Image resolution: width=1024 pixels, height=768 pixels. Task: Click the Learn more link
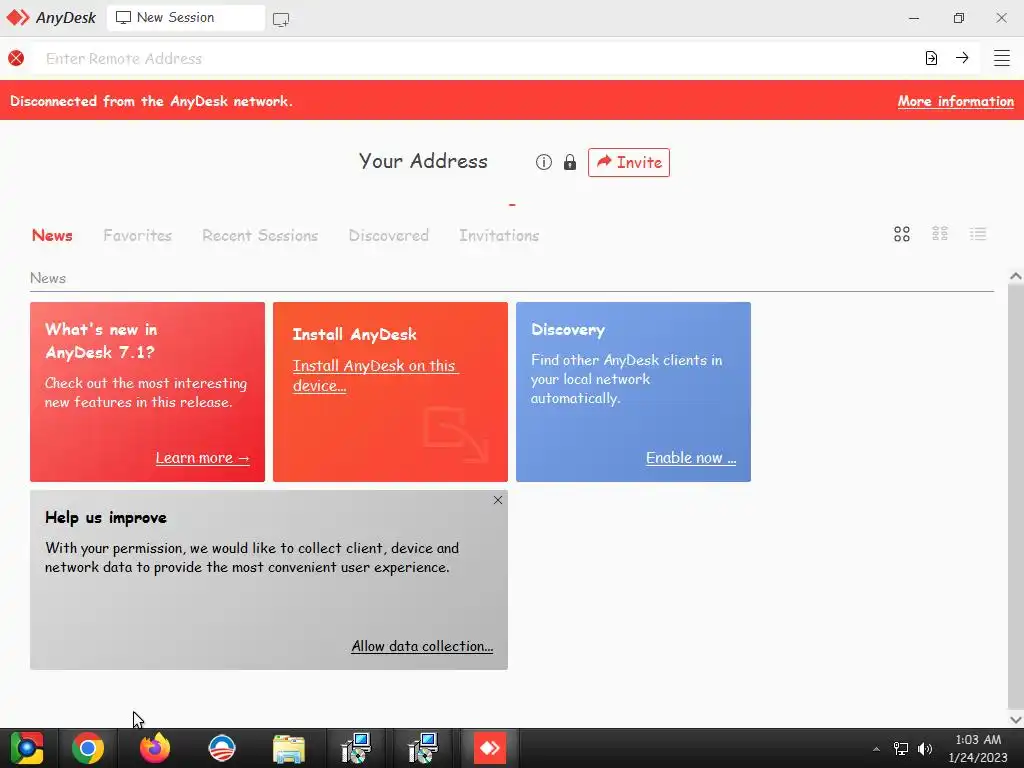pyautogui.click(x=202, y=458)
